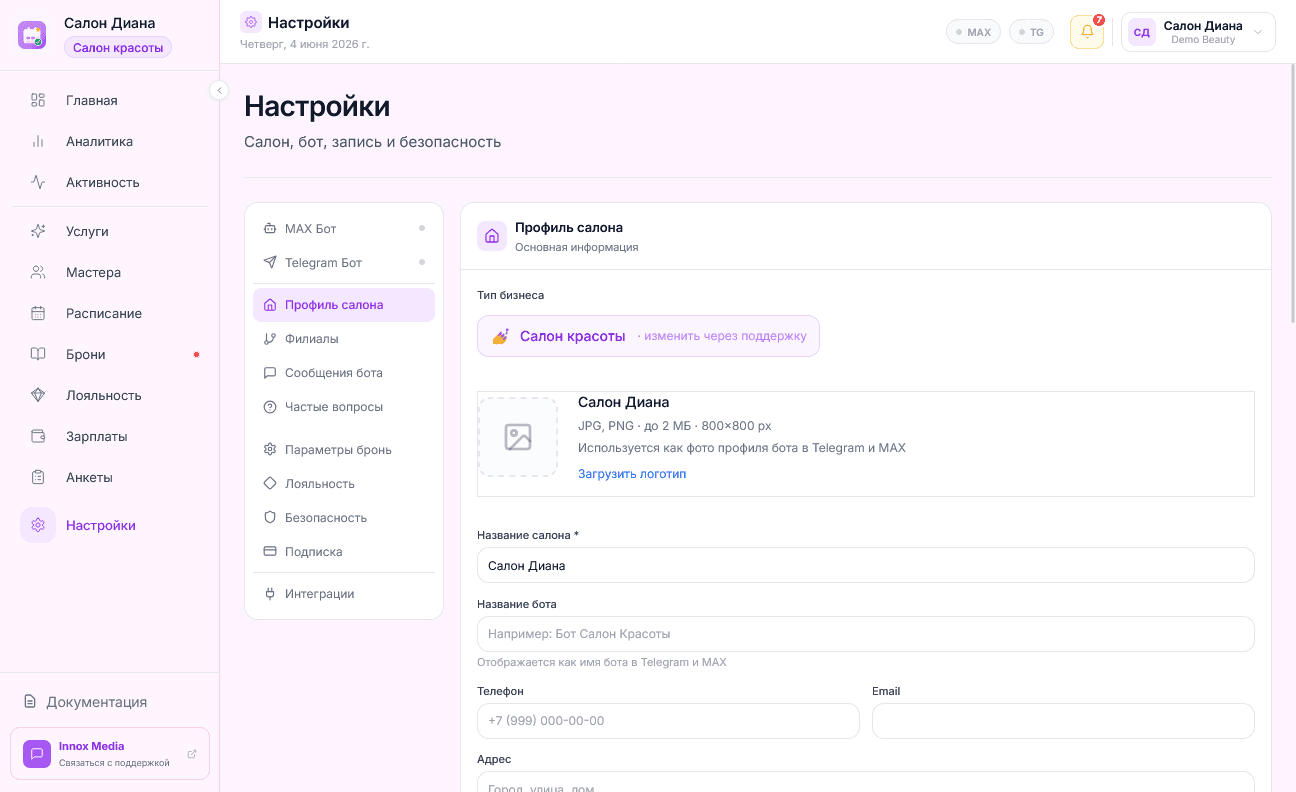Click the Подписка card icon
The width and height of the screenshot is (1296, 792).
270,552
